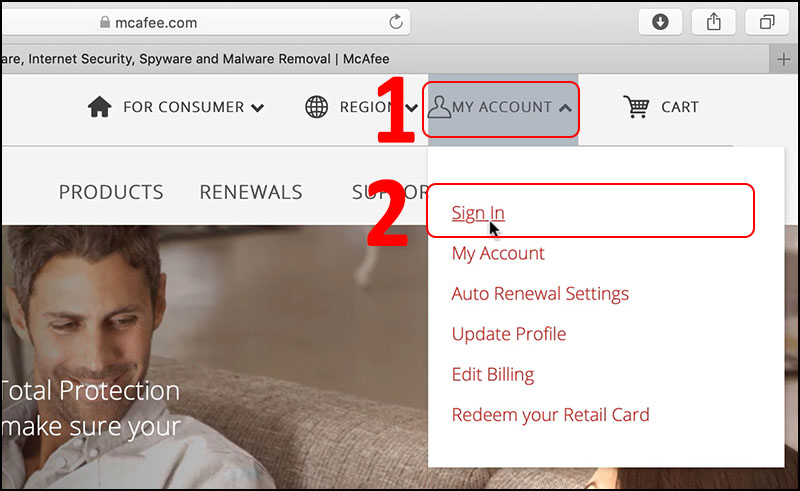Viewport: 800px width, 491px height.
Task: Click the Sign In link
Action: [478, 213]
